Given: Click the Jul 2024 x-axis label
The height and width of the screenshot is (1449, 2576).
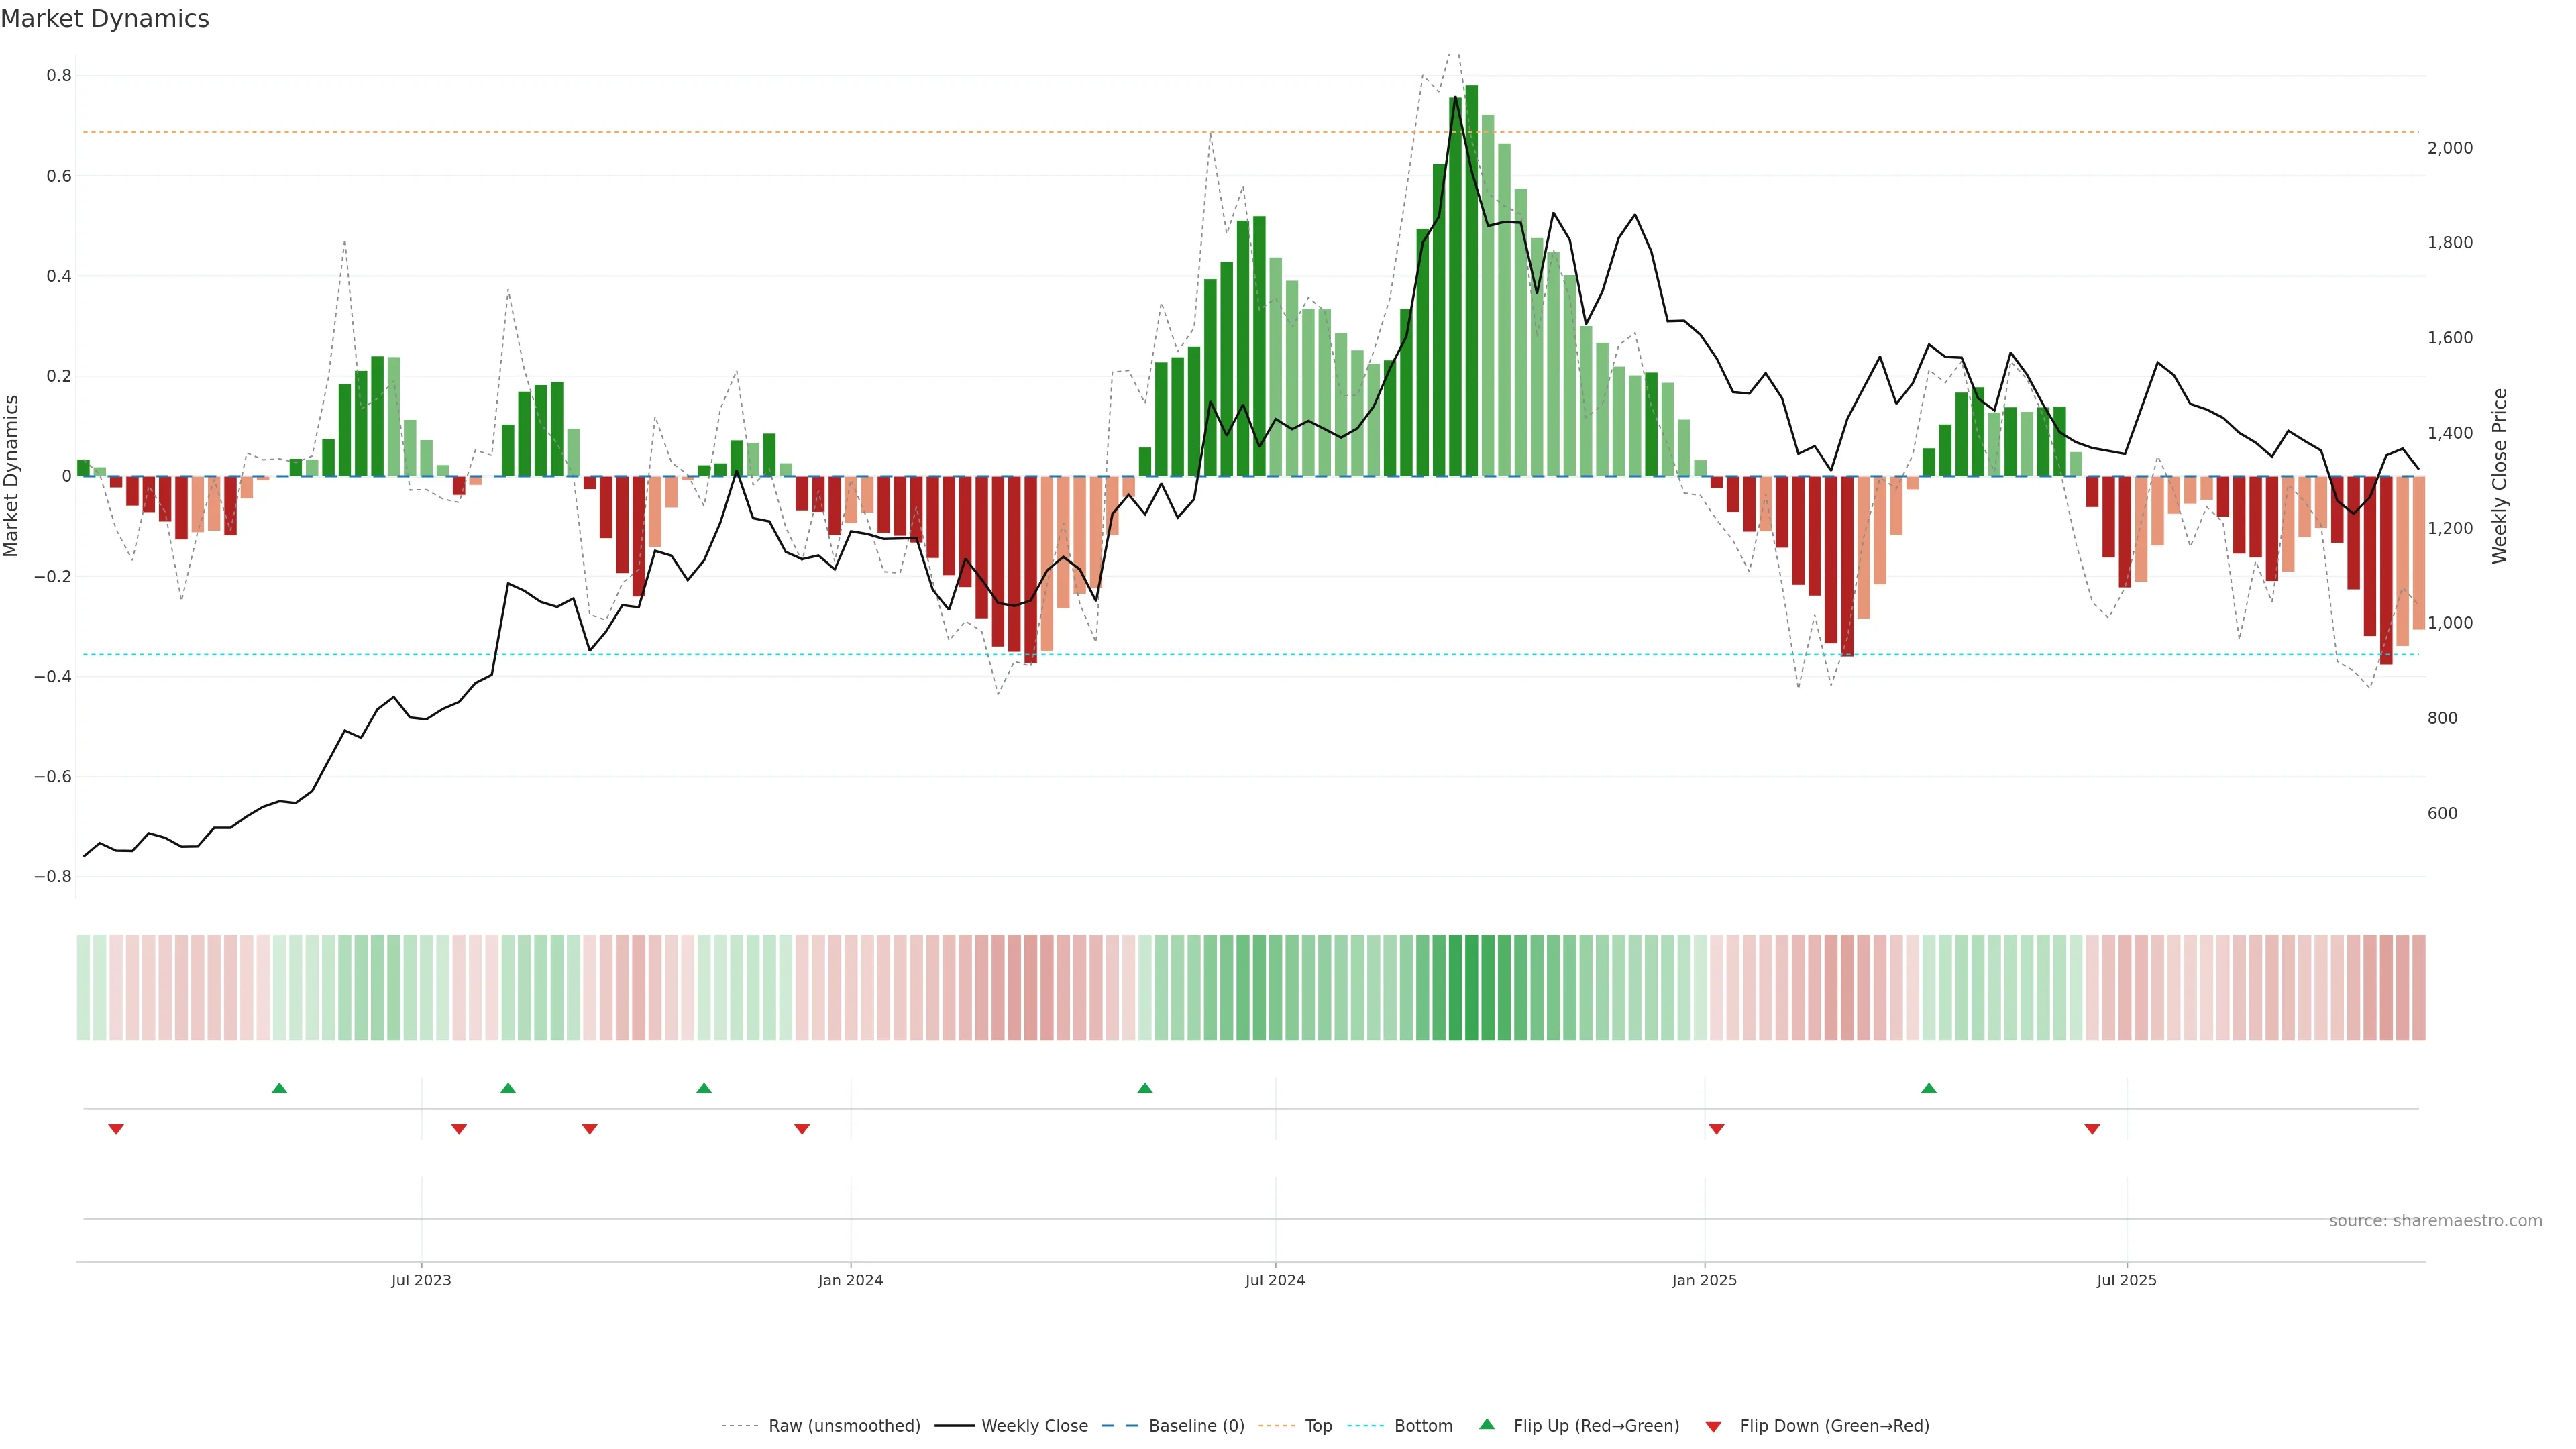Looking at the screenshot, I should point(1275,1280).
